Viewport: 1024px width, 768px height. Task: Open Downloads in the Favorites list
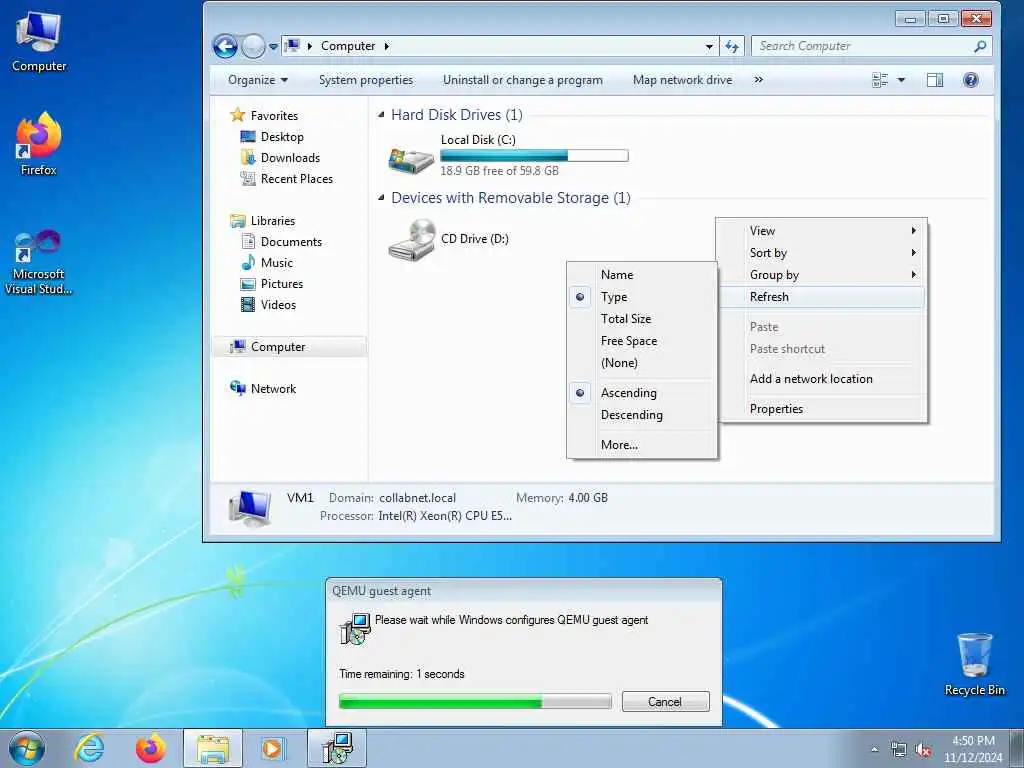click(x=290, y=157)
